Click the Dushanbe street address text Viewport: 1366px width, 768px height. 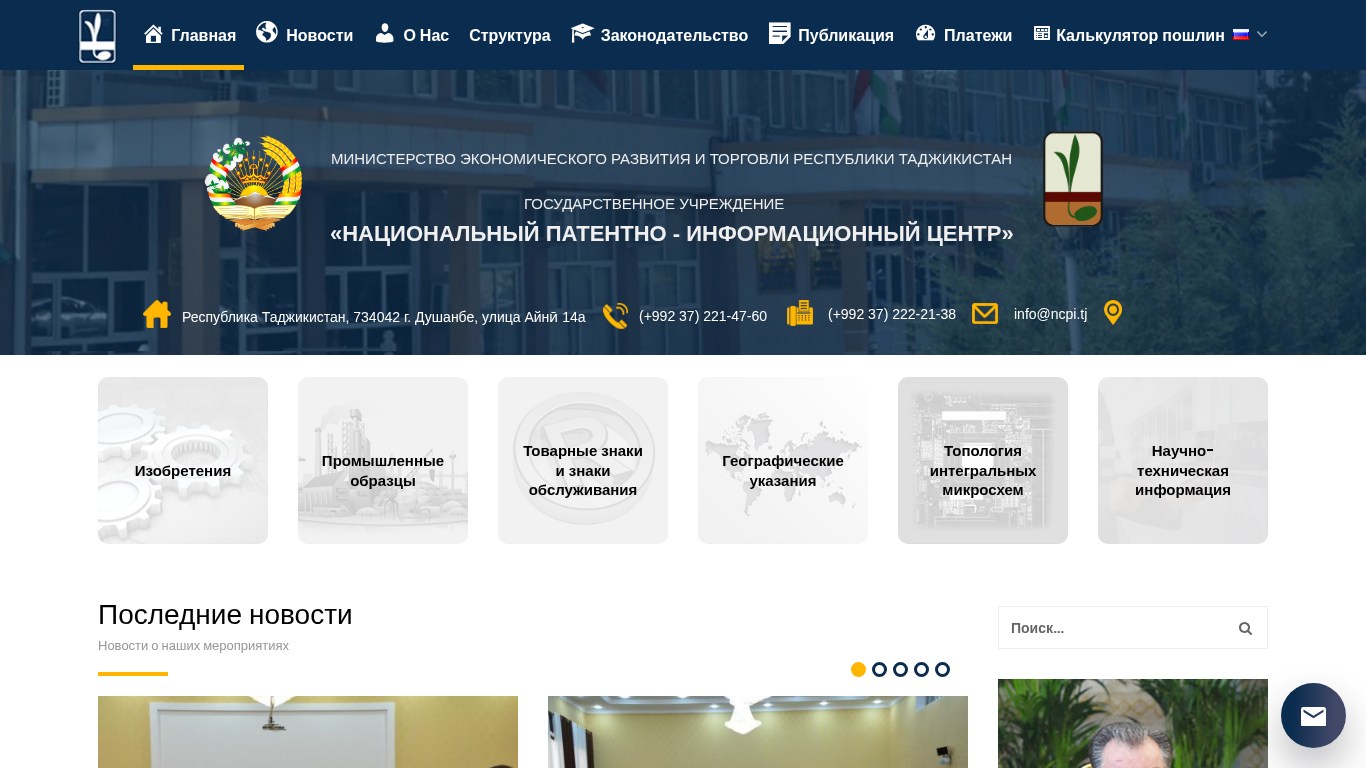click(384, 317)
